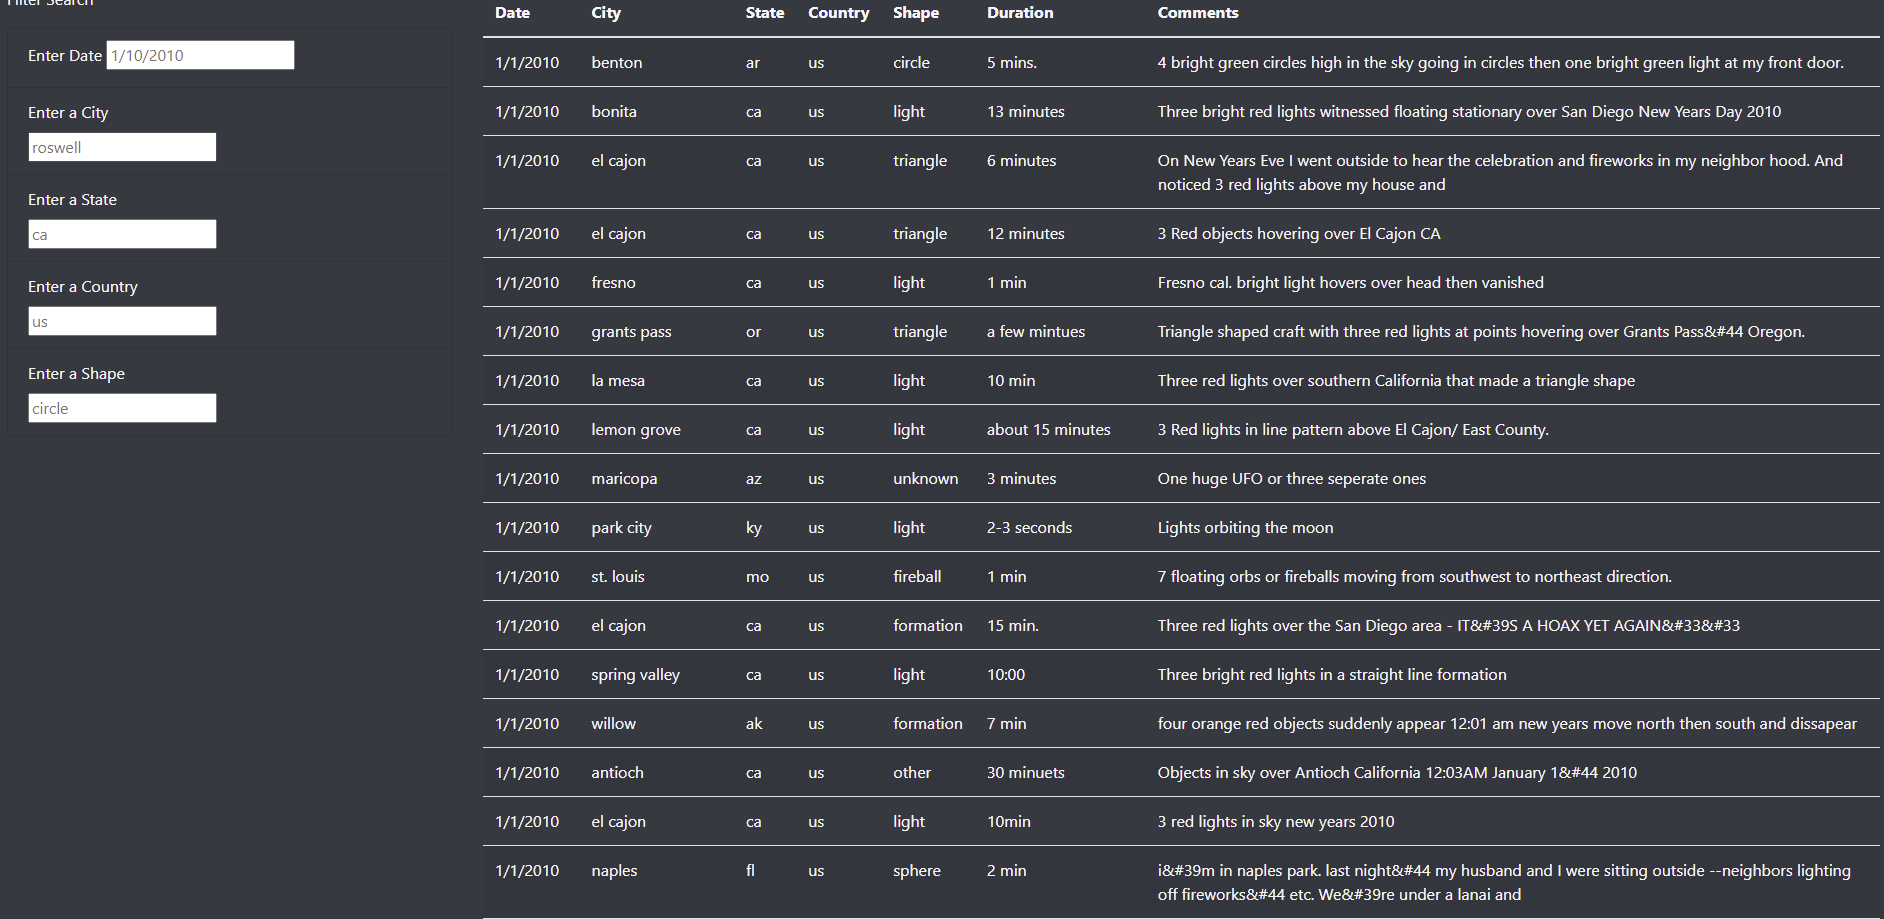
Task: Click the bonita city cell
Action: click(614, 111)
